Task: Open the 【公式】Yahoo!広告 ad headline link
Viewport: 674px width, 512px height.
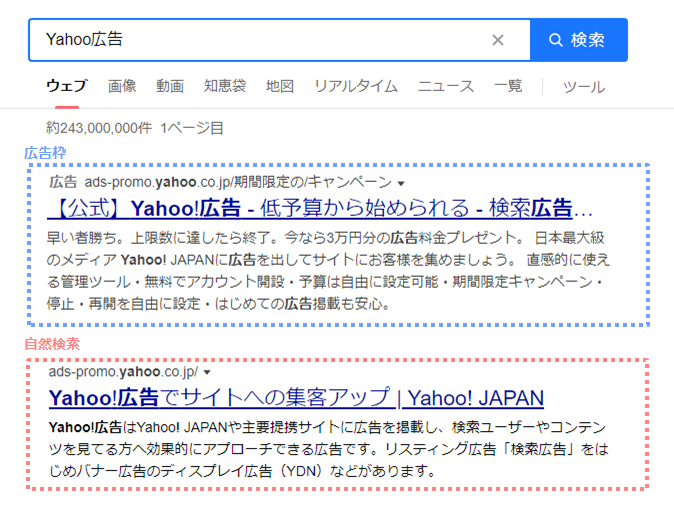Action: 320,208
